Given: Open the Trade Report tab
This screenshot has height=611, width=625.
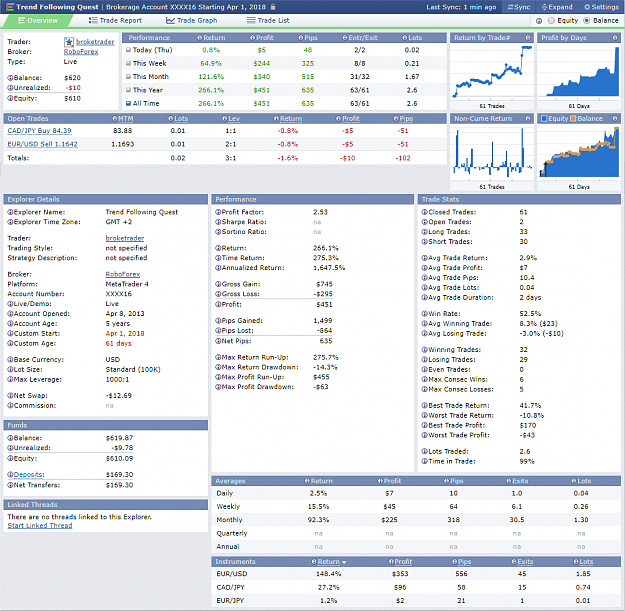Looking at the screenshot, I should point(115,21).
